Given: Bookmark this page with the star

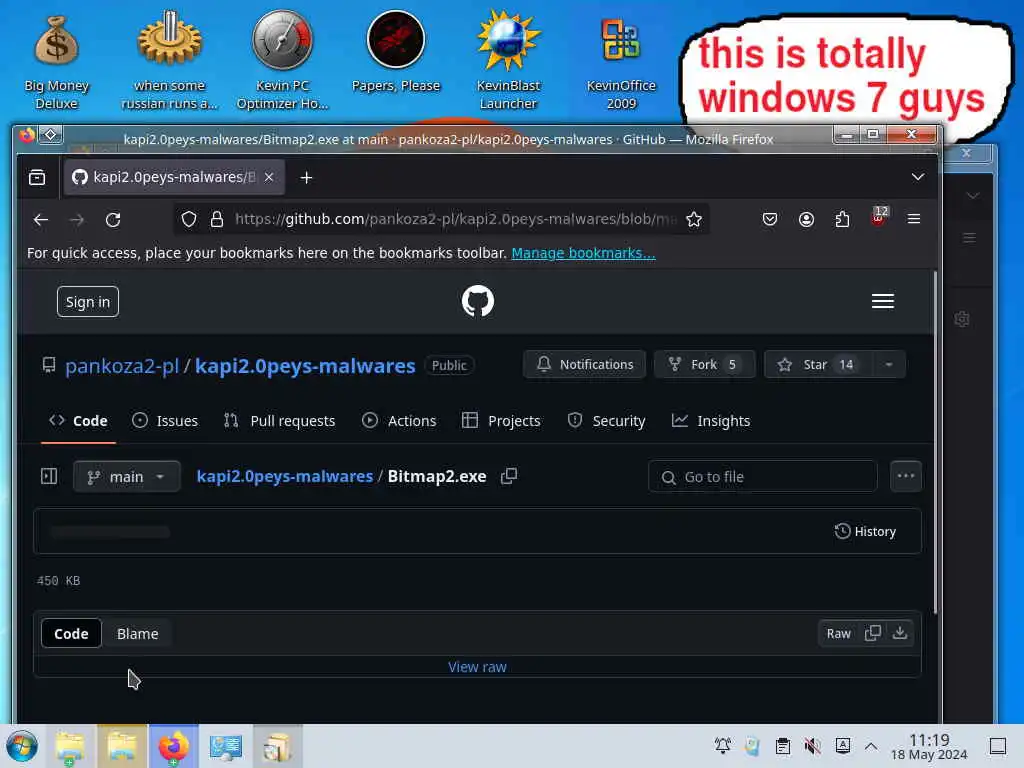Looking at the screenshot, I should point(694,219).
